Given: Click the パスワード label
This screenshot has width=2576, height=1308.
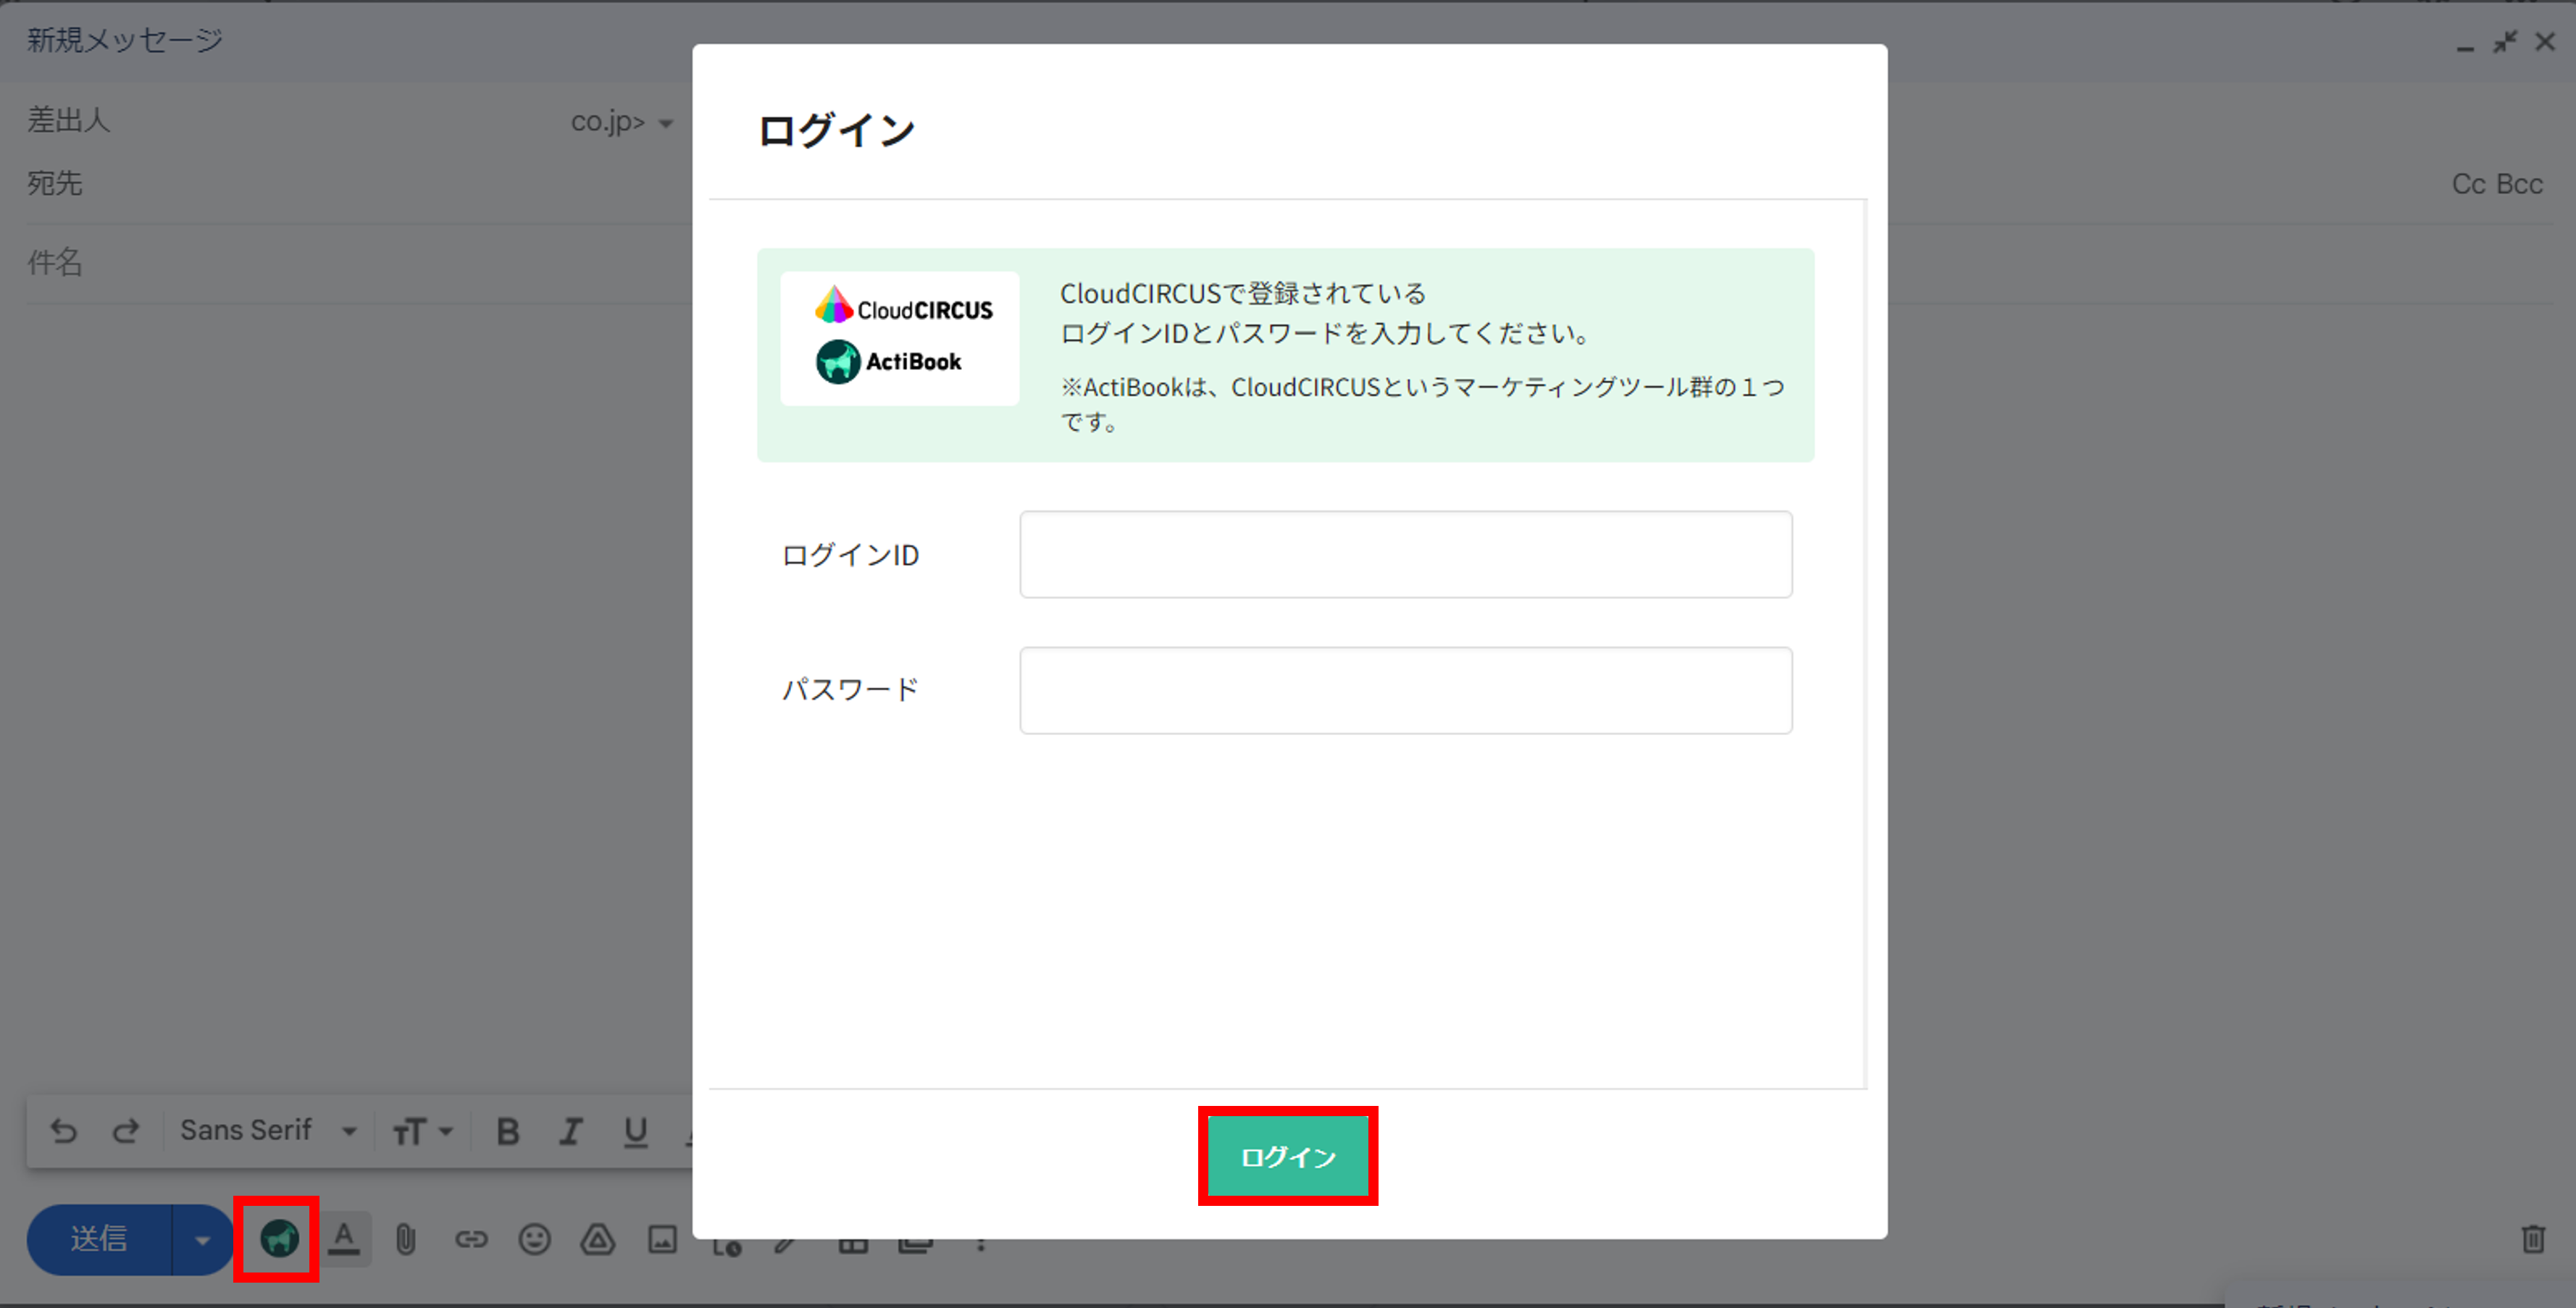Looking at the screenshot, I should point(850,690).
